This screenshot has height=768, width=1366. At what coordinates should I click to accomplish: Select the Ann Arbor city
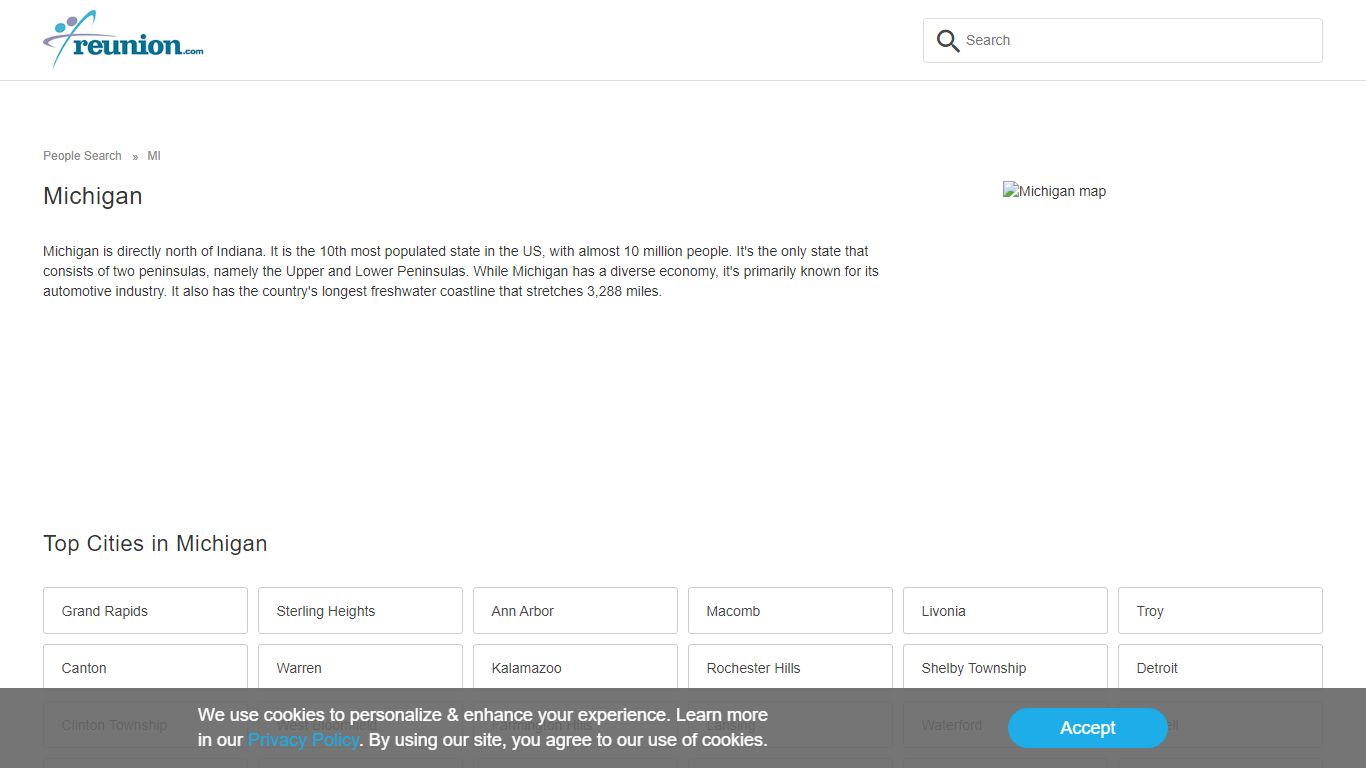click(575, 611)
